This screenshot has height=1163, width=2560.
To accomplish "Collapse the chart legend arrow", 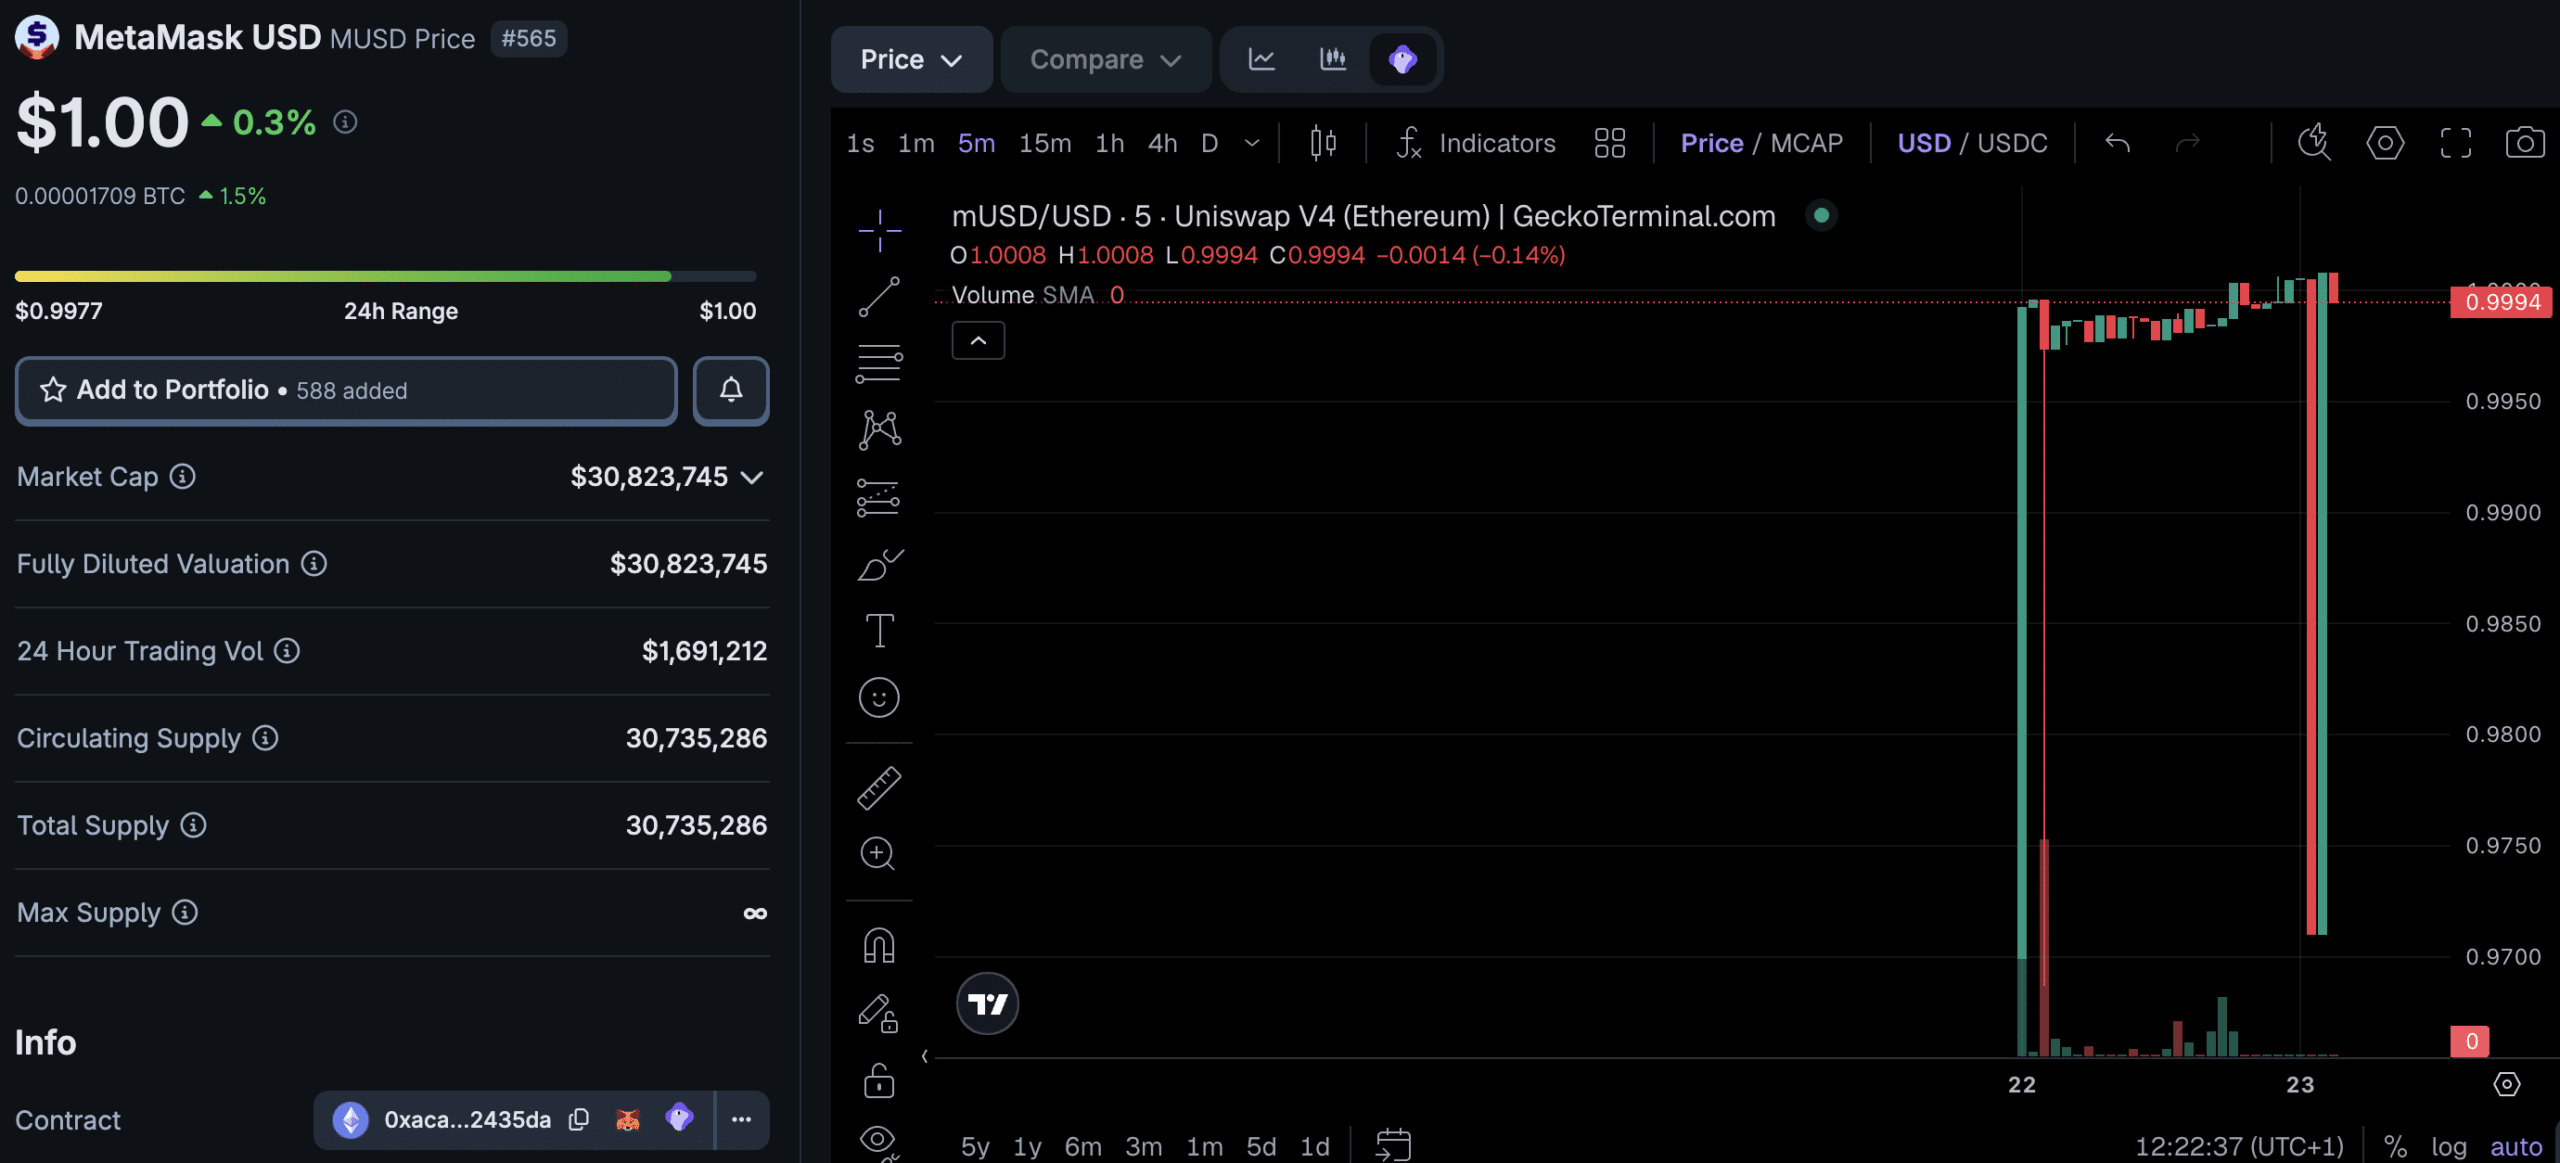I will [x=978, y=341].
